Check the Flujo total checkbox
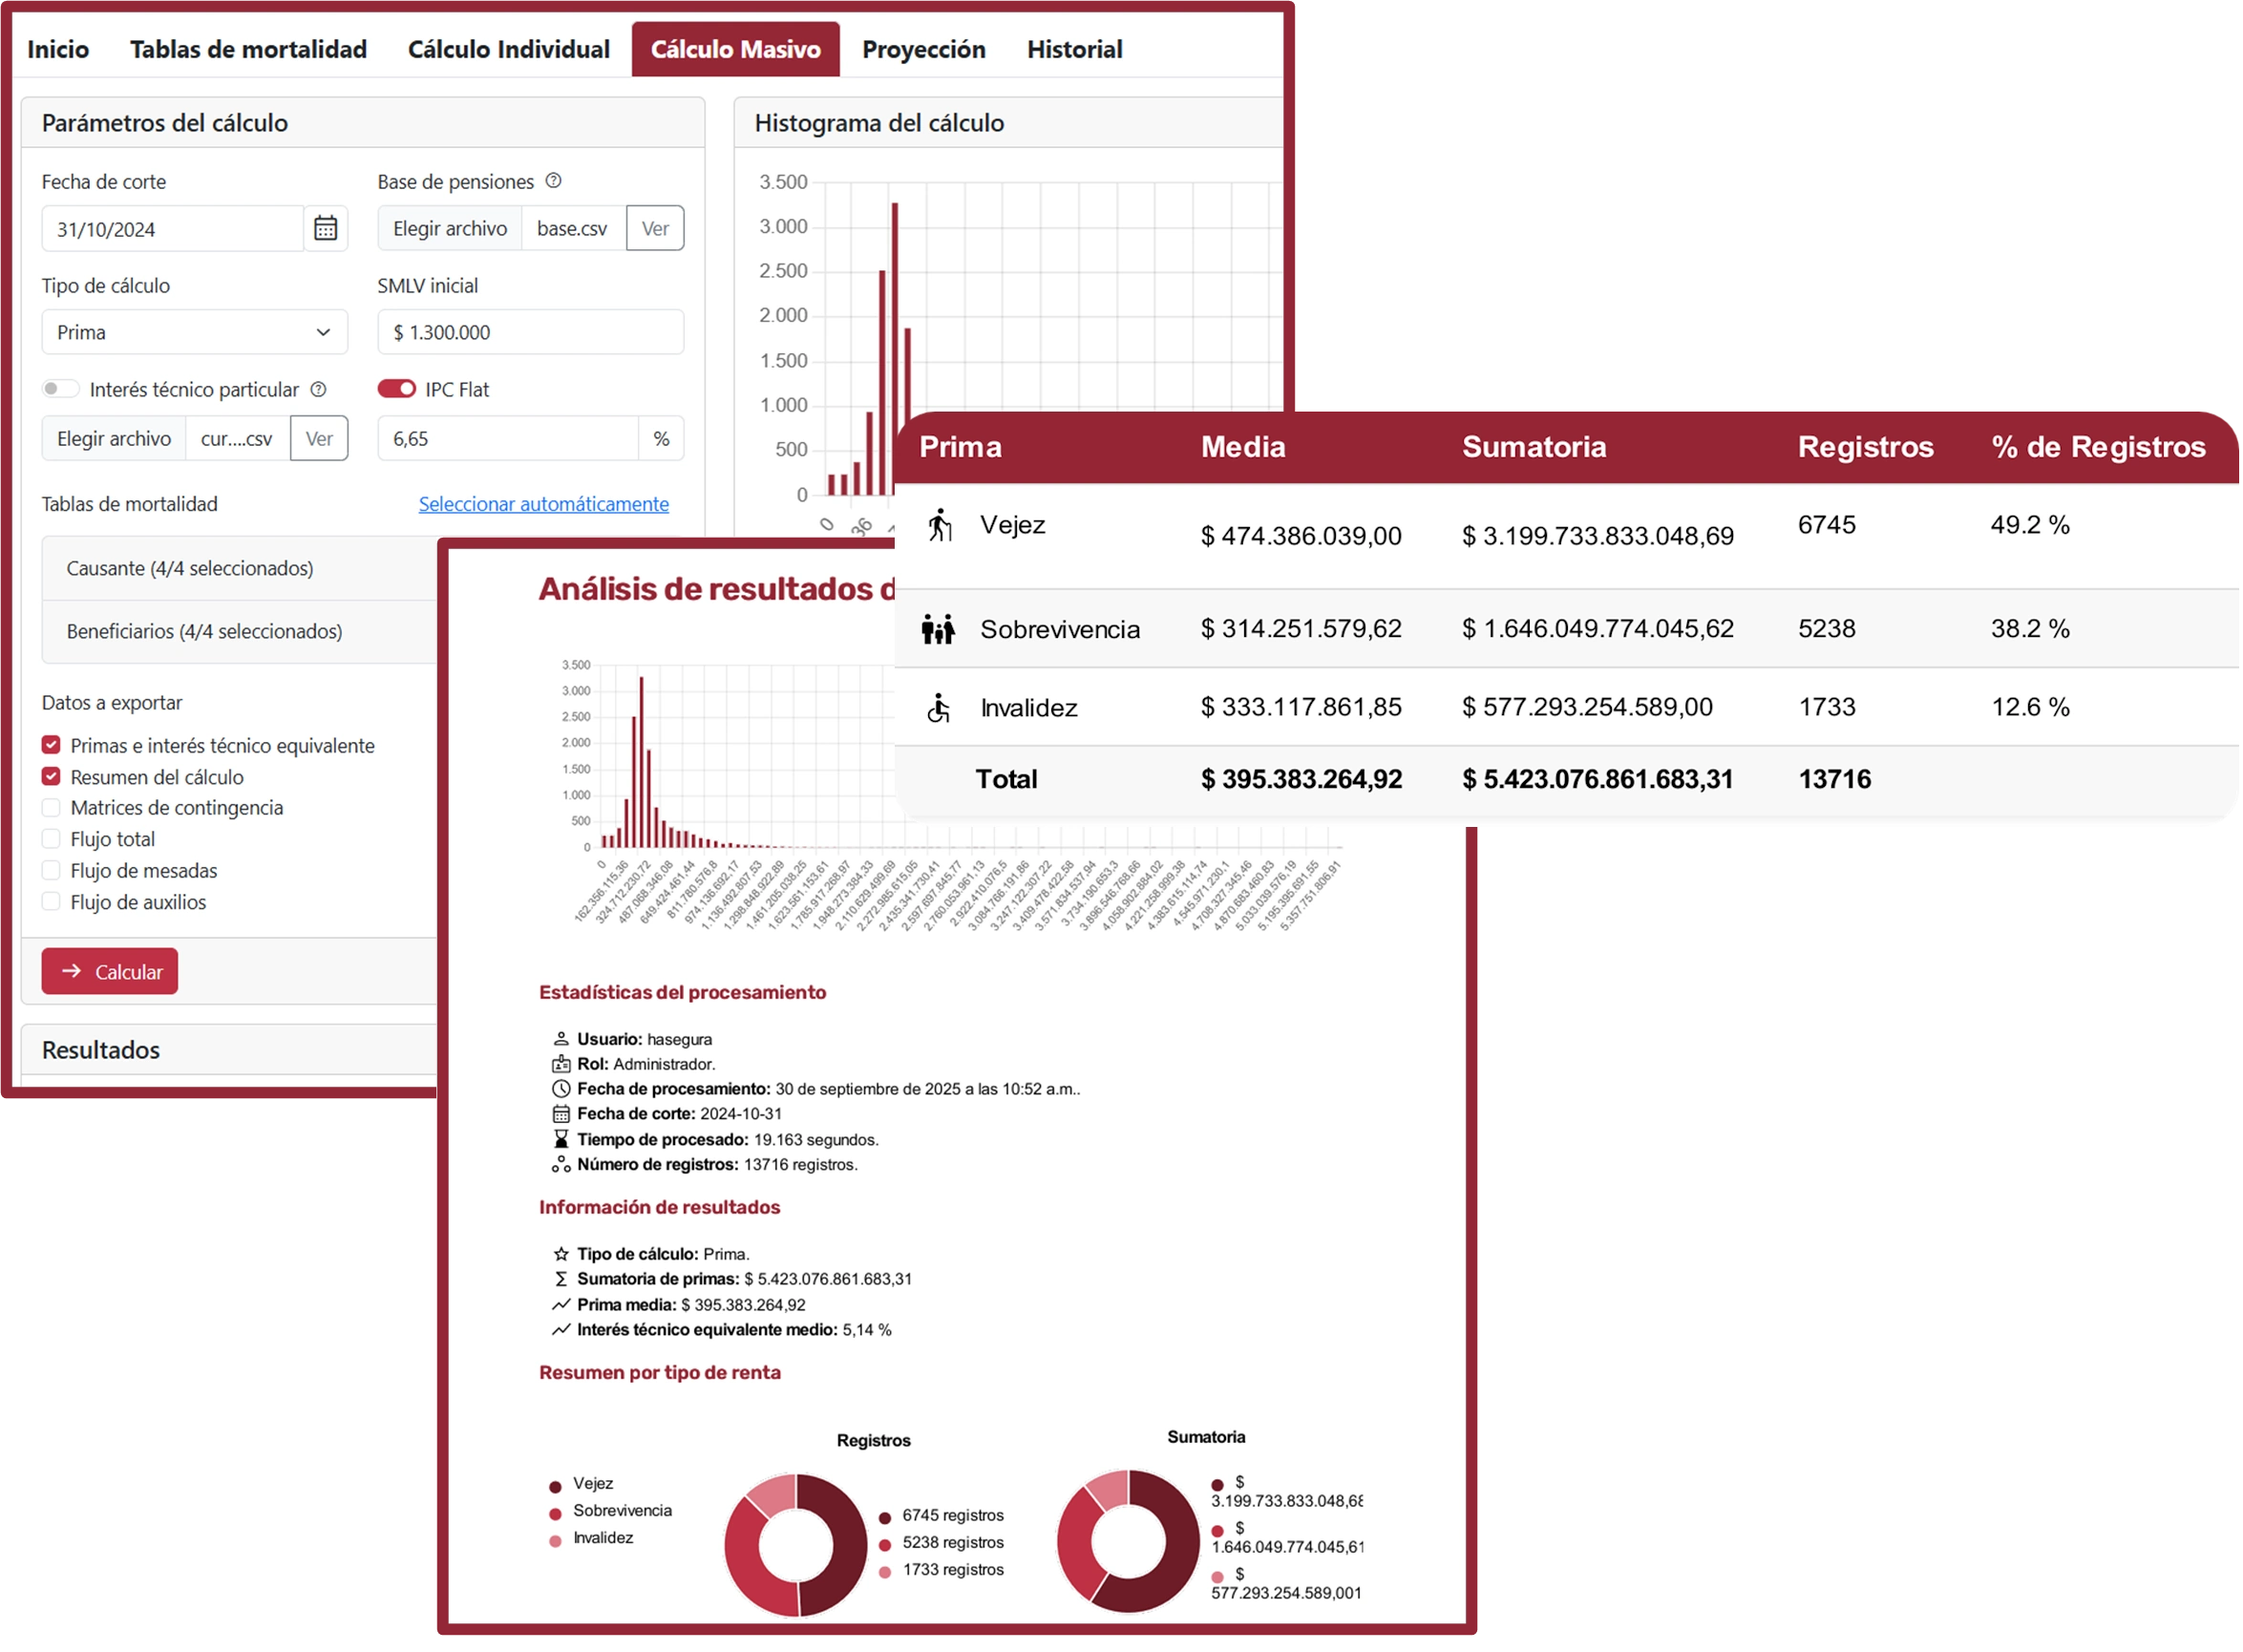This screenshot has height=1652, width=2243. pyautogui.click(x=51, y=840)
